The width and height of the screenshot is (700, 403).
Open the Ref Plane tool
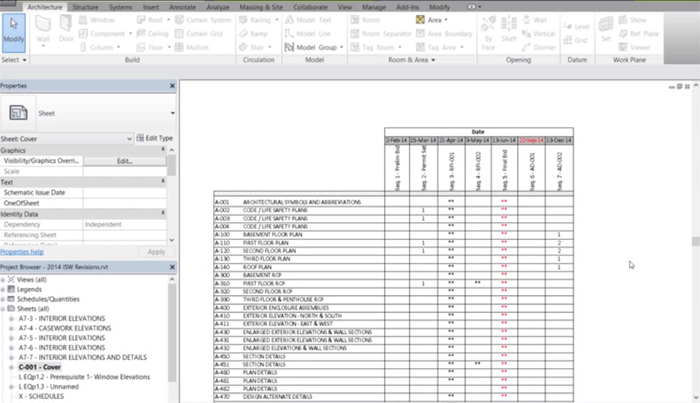click(x=639, y=33)
